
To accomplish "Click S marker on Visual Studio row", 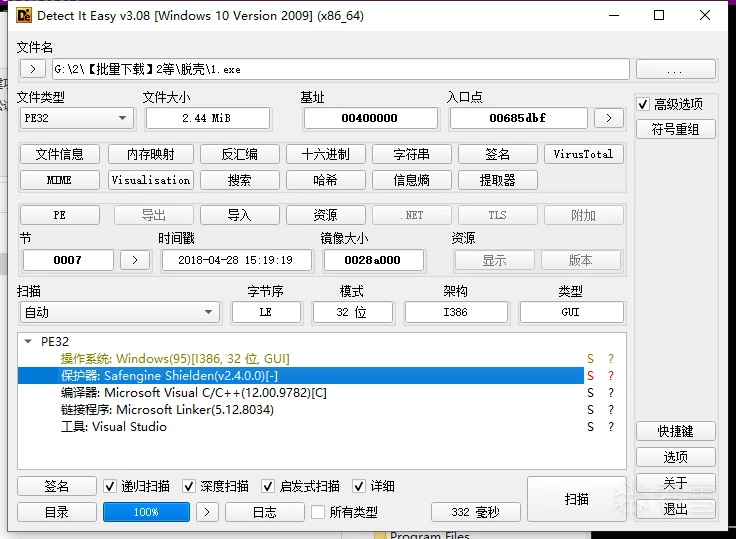I will 590,426.
